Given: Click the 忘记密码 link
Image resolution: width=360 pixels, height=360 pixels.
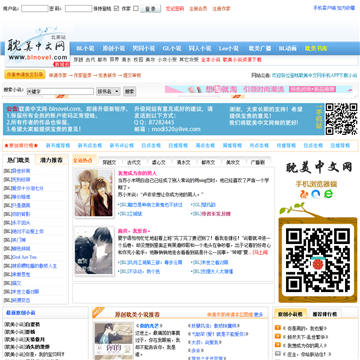Looking at the screenshot, I should (175, 9).
